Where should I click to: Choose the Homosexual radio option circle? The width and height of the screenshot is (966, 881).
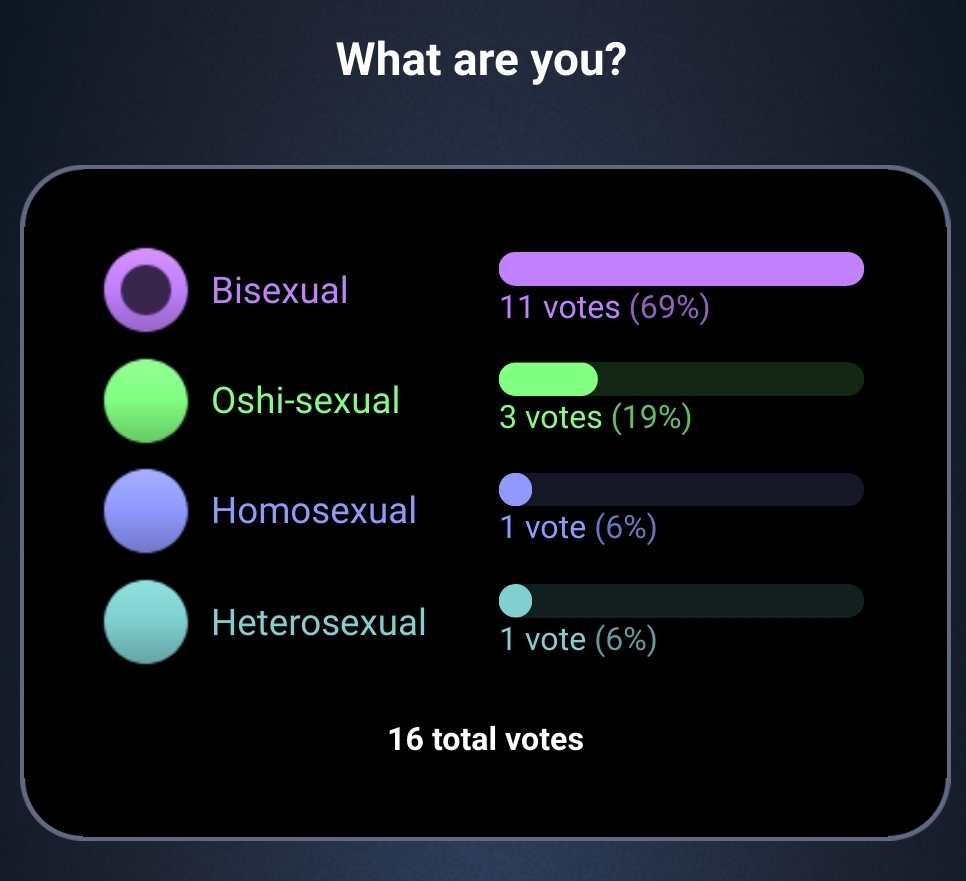click(146, 511)
